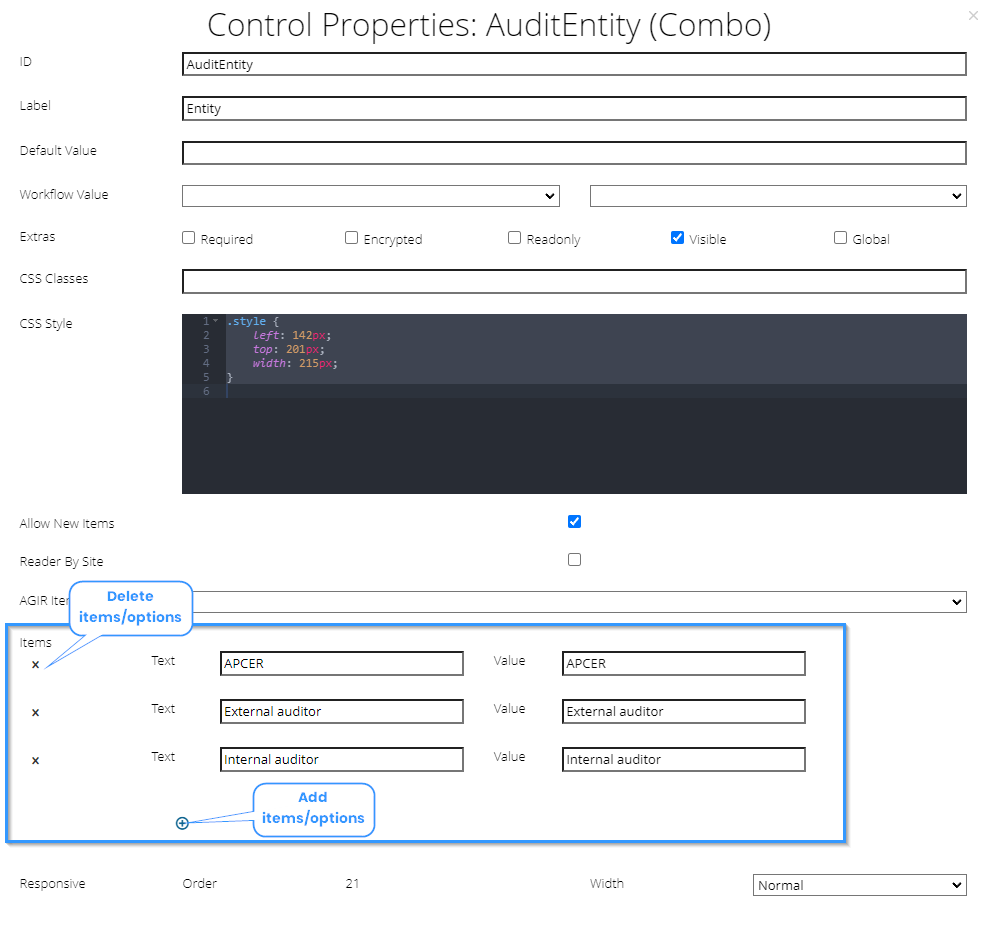Open the Width dropdown showing Normal
The image size is (989, 939).
tap(860, 885)
